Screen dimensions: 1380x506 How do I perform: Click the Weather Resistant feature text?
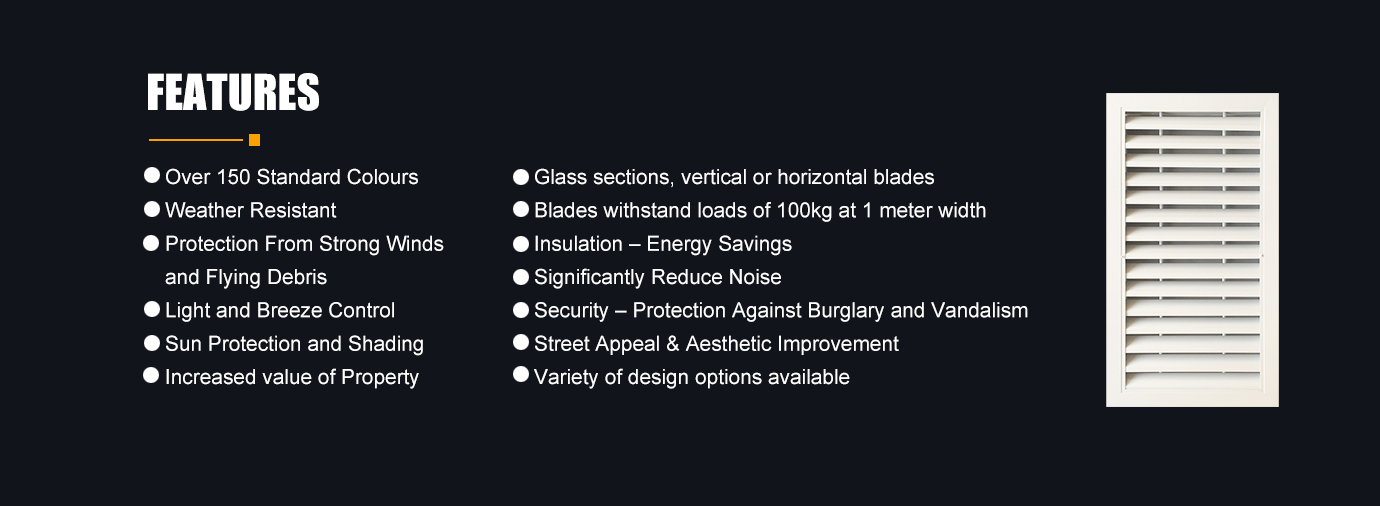(x=251, y=211)
